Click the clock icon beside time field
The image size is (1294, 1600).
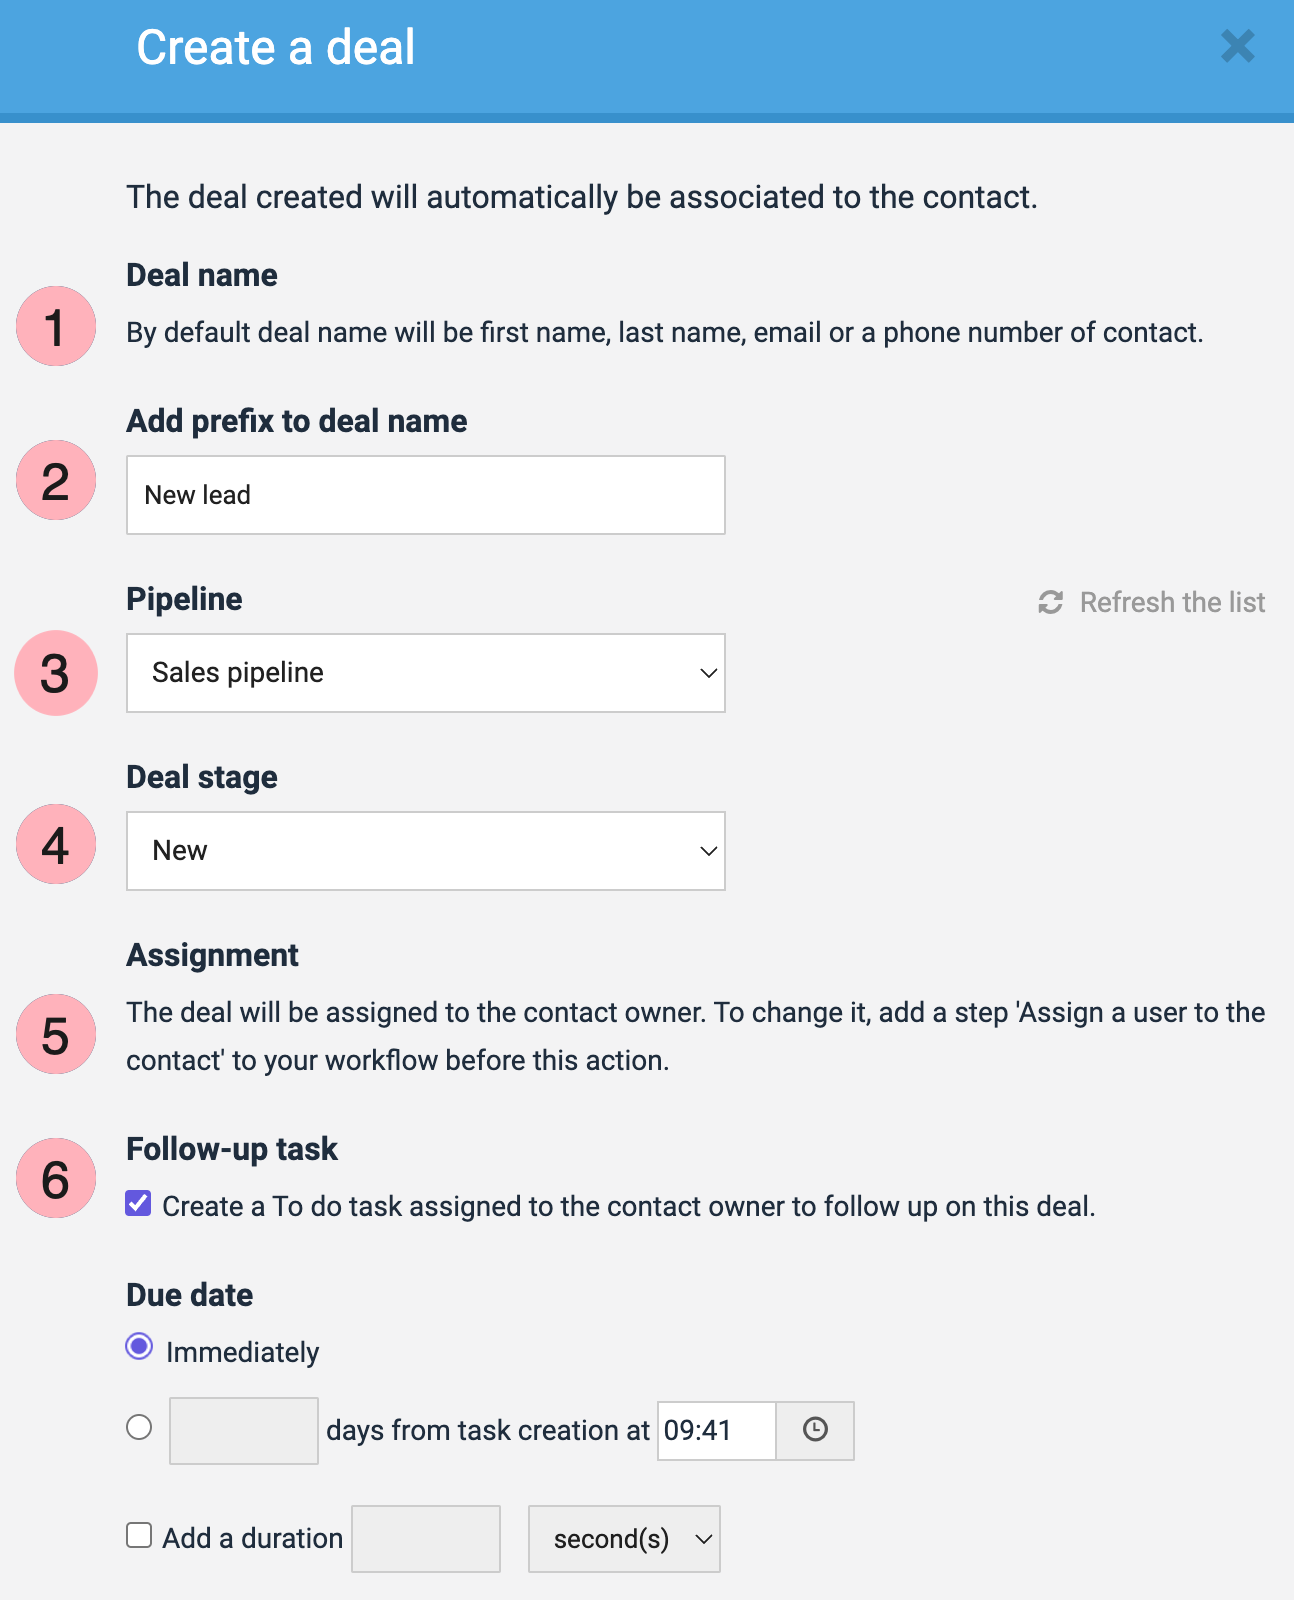(x=815, y=1430)
